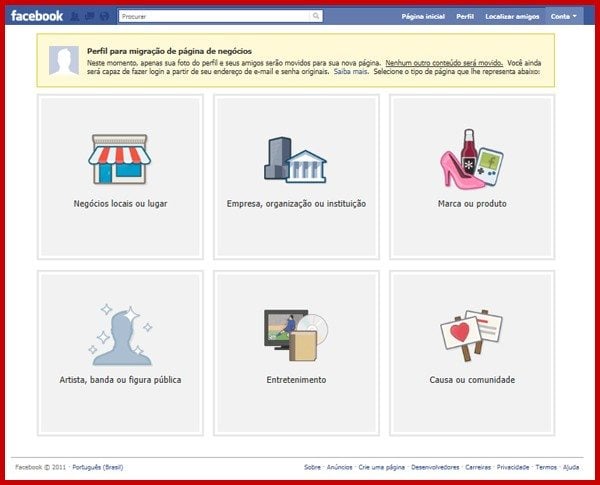
Task: Open Privacidade footer link
Action: [513, 467]
